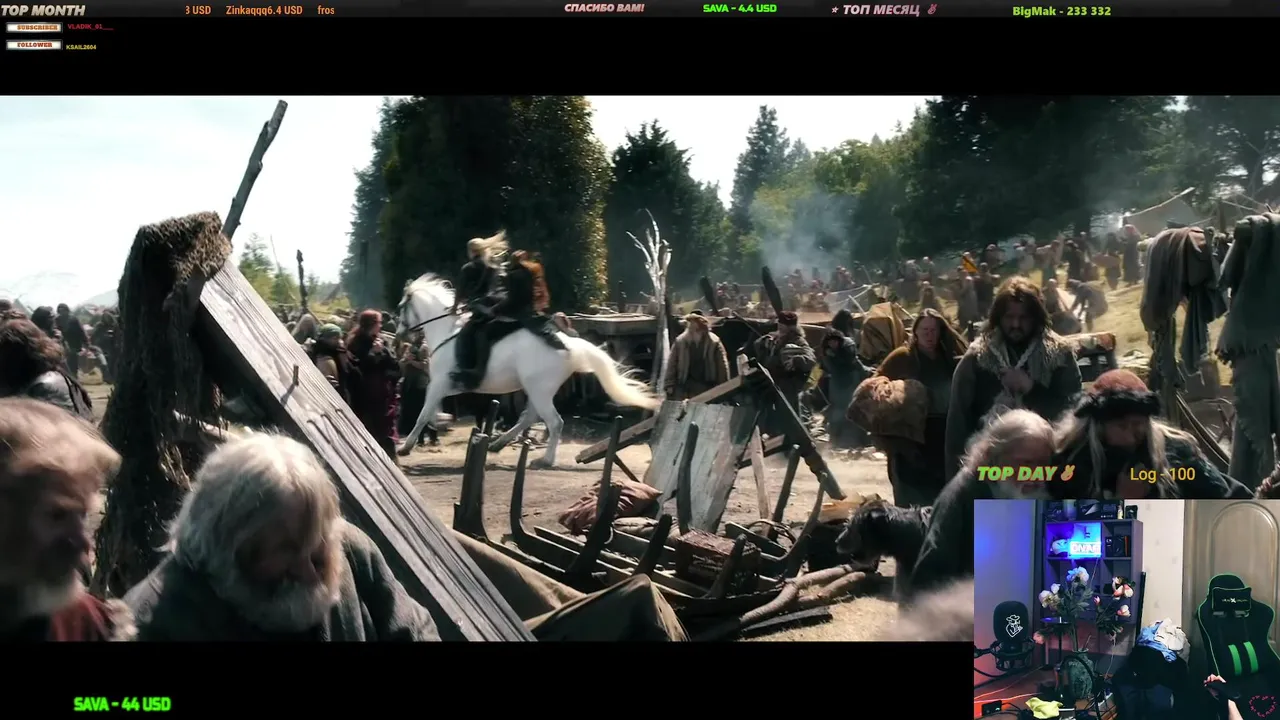
Task: Click the movie video frame
Action: 640,368
